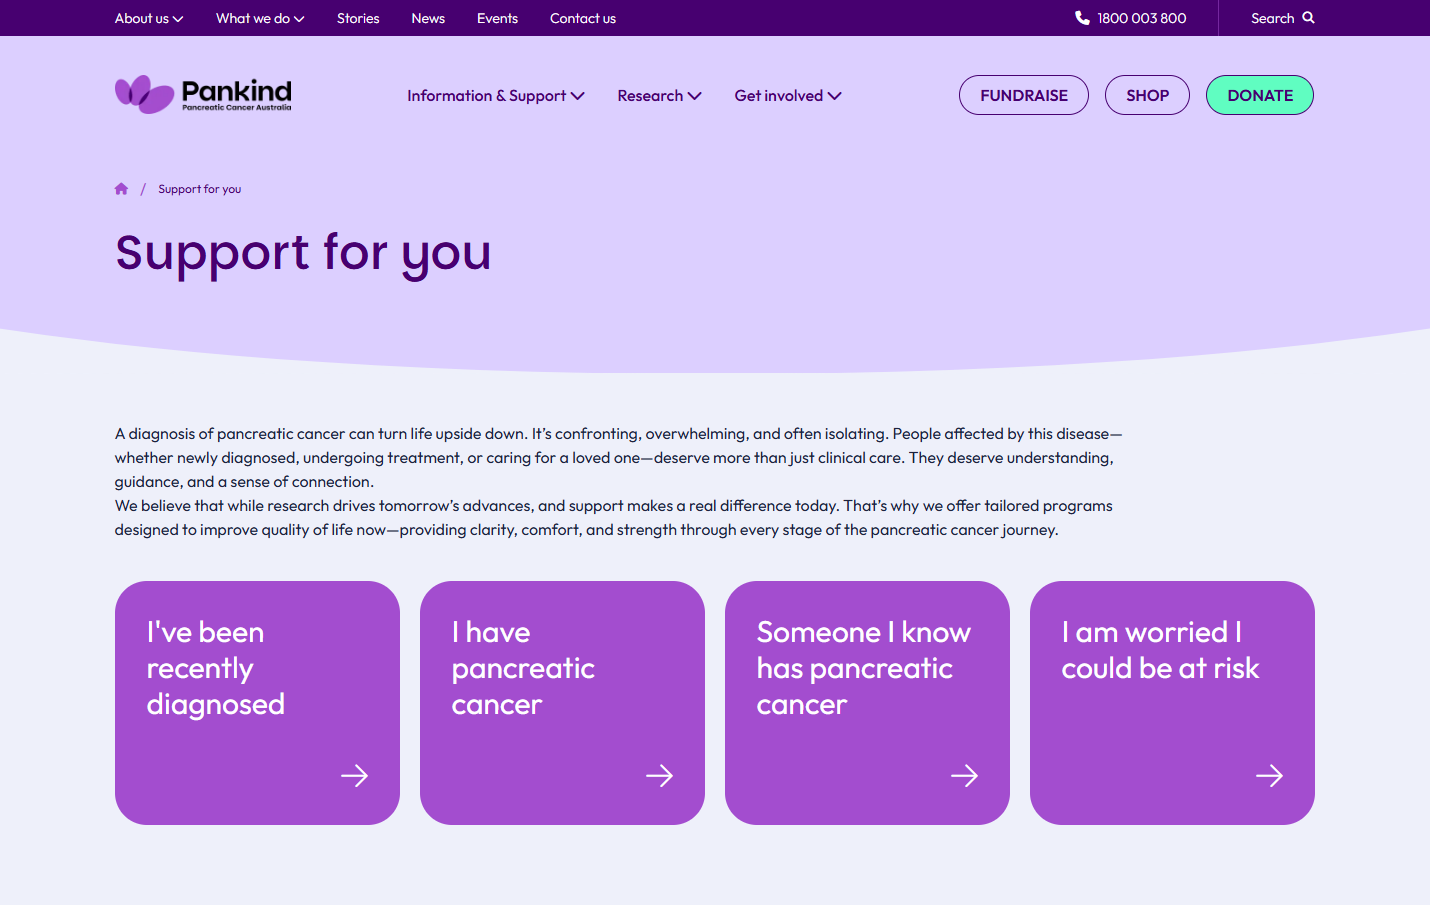Click the Pankind butterfly logo
Image resolution: width=1430 pixels, height=905 pixels.
145,95
